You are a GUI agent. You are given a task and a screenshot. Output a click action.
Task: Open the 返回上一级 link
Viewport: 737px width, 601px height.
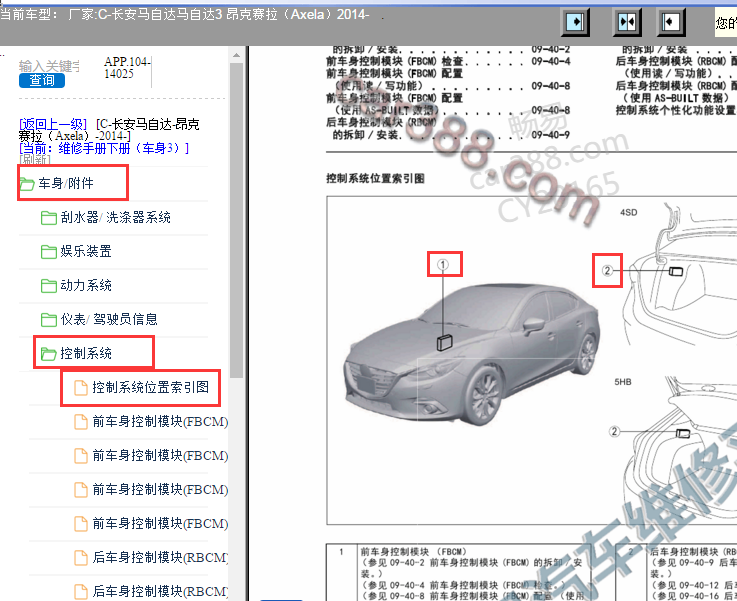[53, 125]
